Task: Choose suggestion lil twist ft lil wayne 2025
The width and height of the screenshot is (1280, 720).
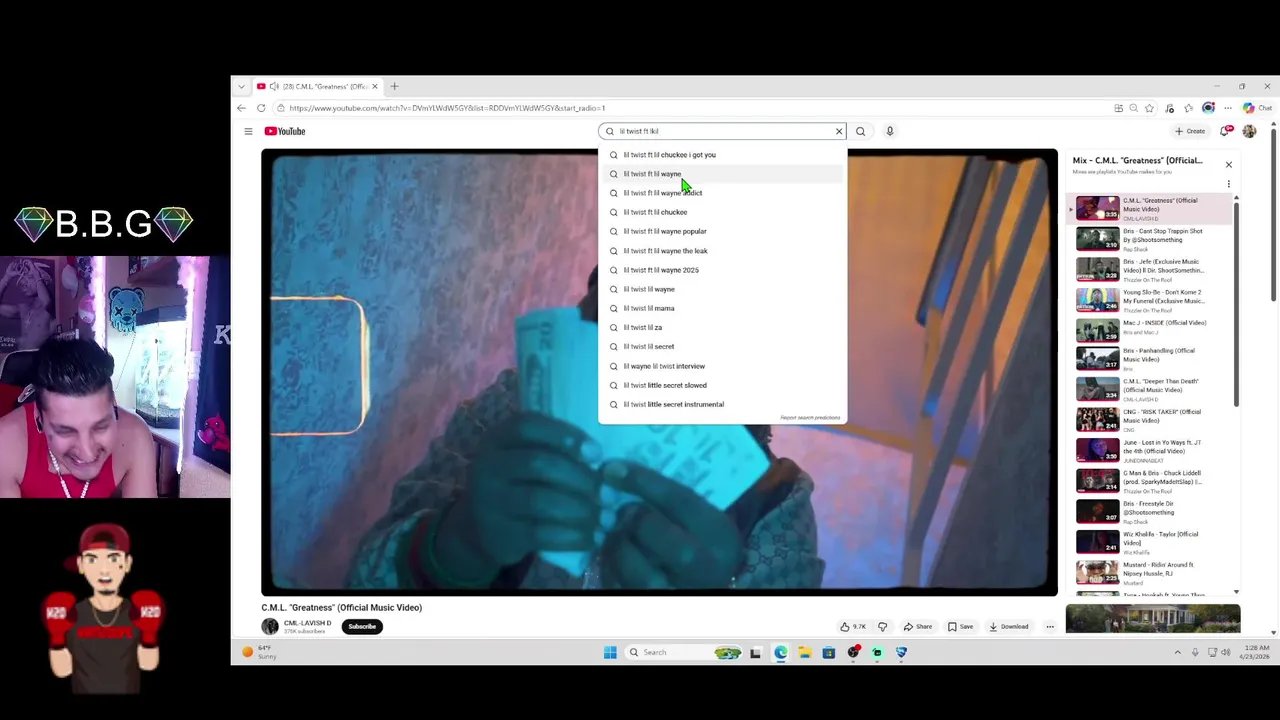Action: [x=722, y=270]
